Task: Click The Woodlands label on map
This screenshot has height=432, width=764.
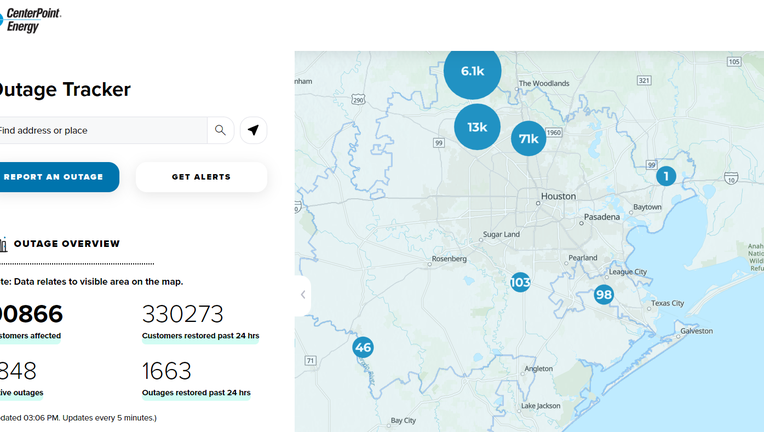Action: tap(544, 83)
